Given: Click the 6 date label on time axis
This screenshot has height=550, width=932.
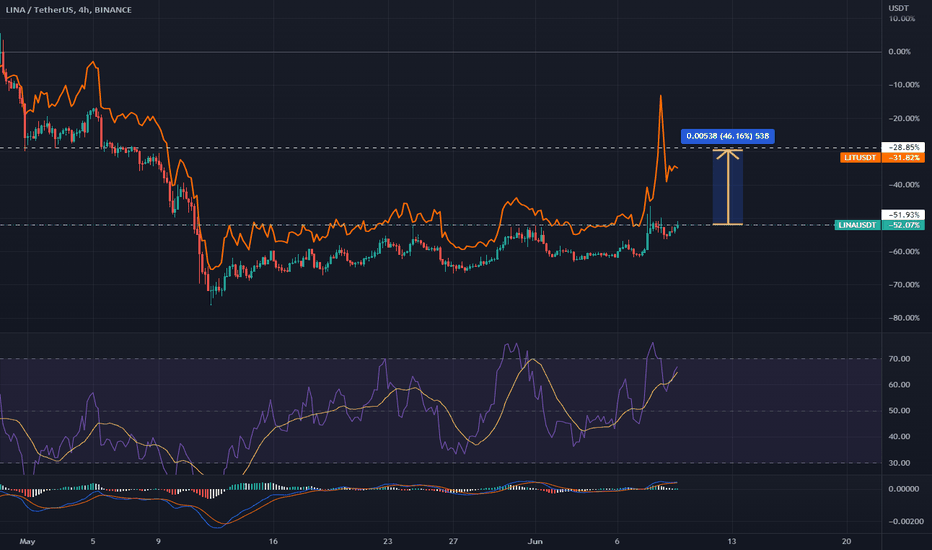Looking at the screenshot, I should 617,542.
